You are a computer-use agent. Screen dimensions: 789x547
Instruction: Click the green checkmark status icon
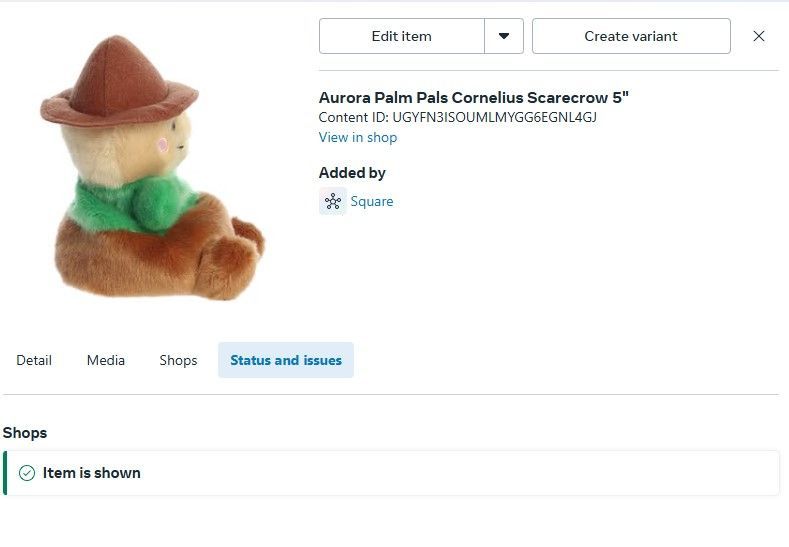[x=27, y=473]
